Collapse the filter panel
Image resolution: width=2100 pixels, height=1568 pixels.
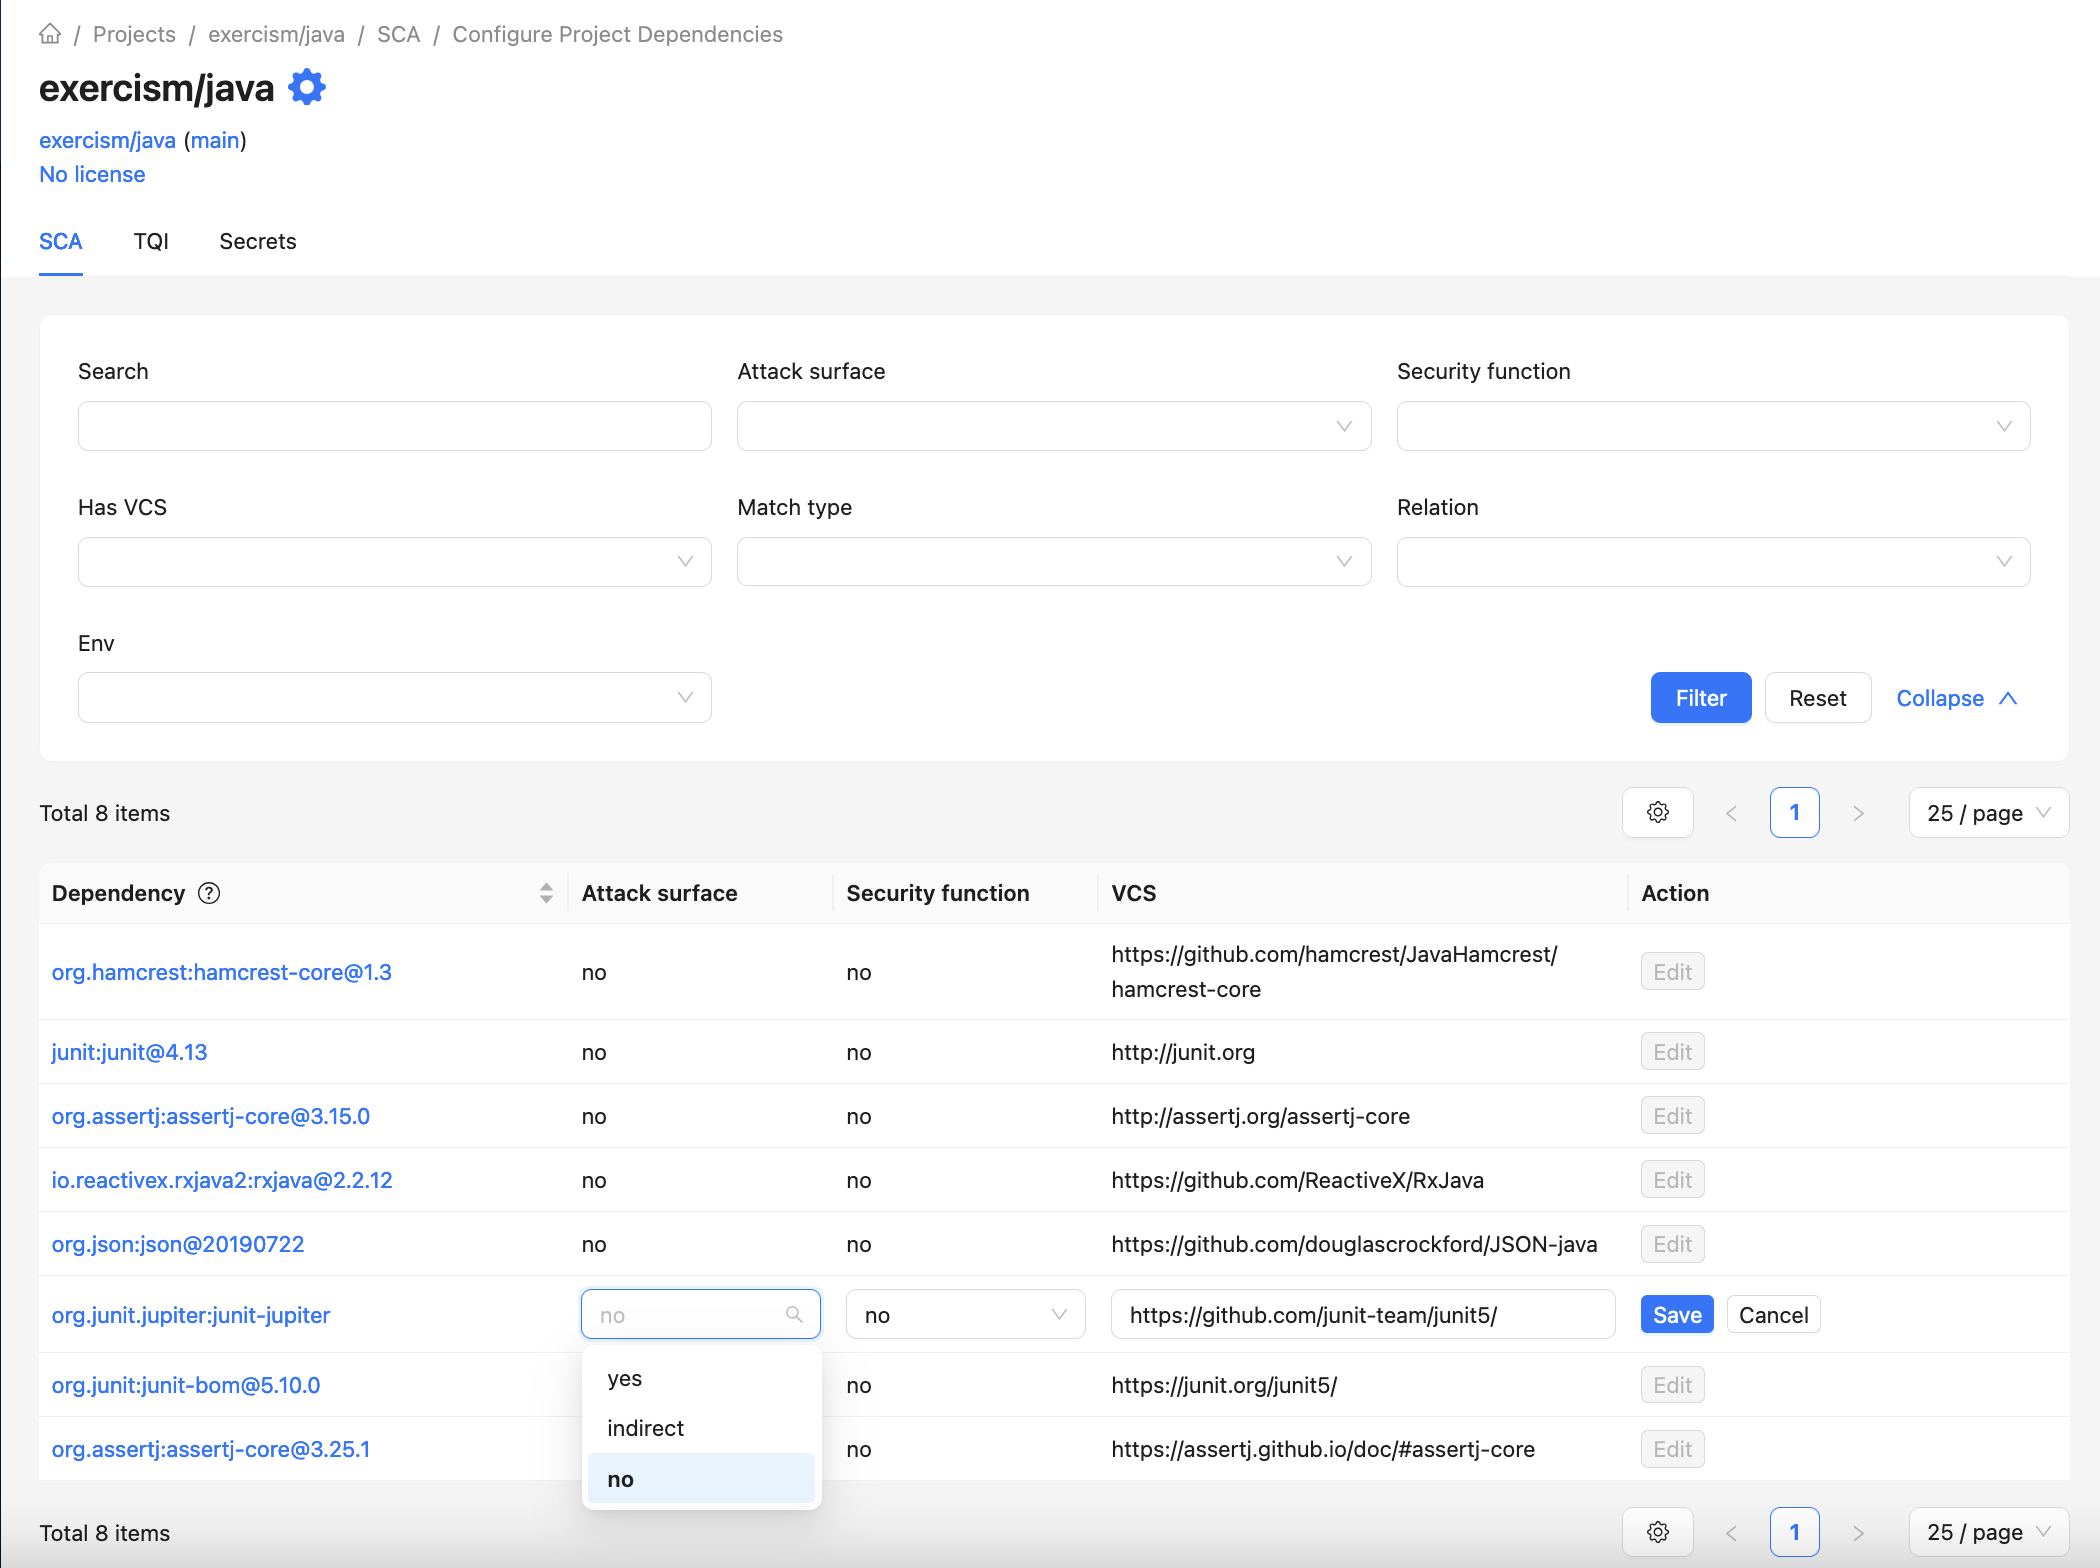point(1956,697)
